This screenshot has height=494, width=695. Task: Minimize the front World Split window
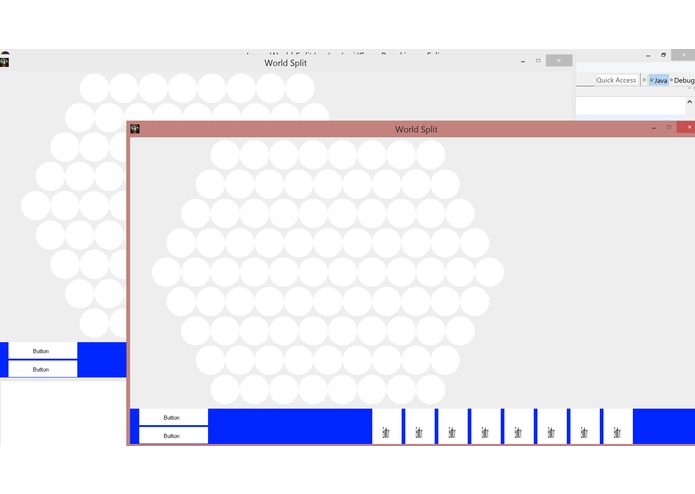pos(654,128)
